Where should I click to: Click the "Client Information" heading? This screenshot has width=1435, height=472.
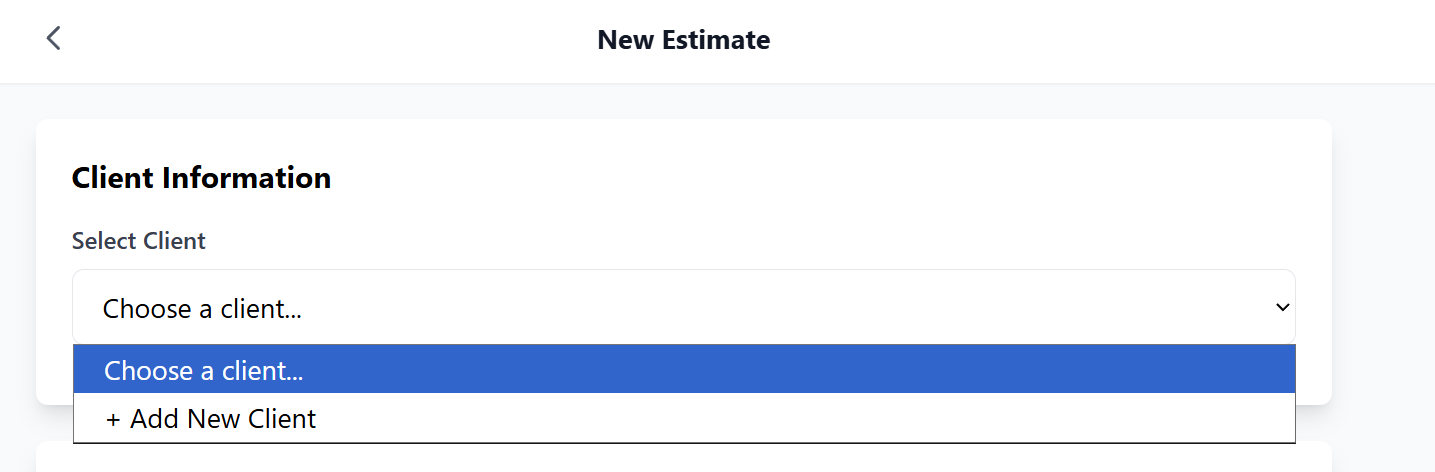201,178
